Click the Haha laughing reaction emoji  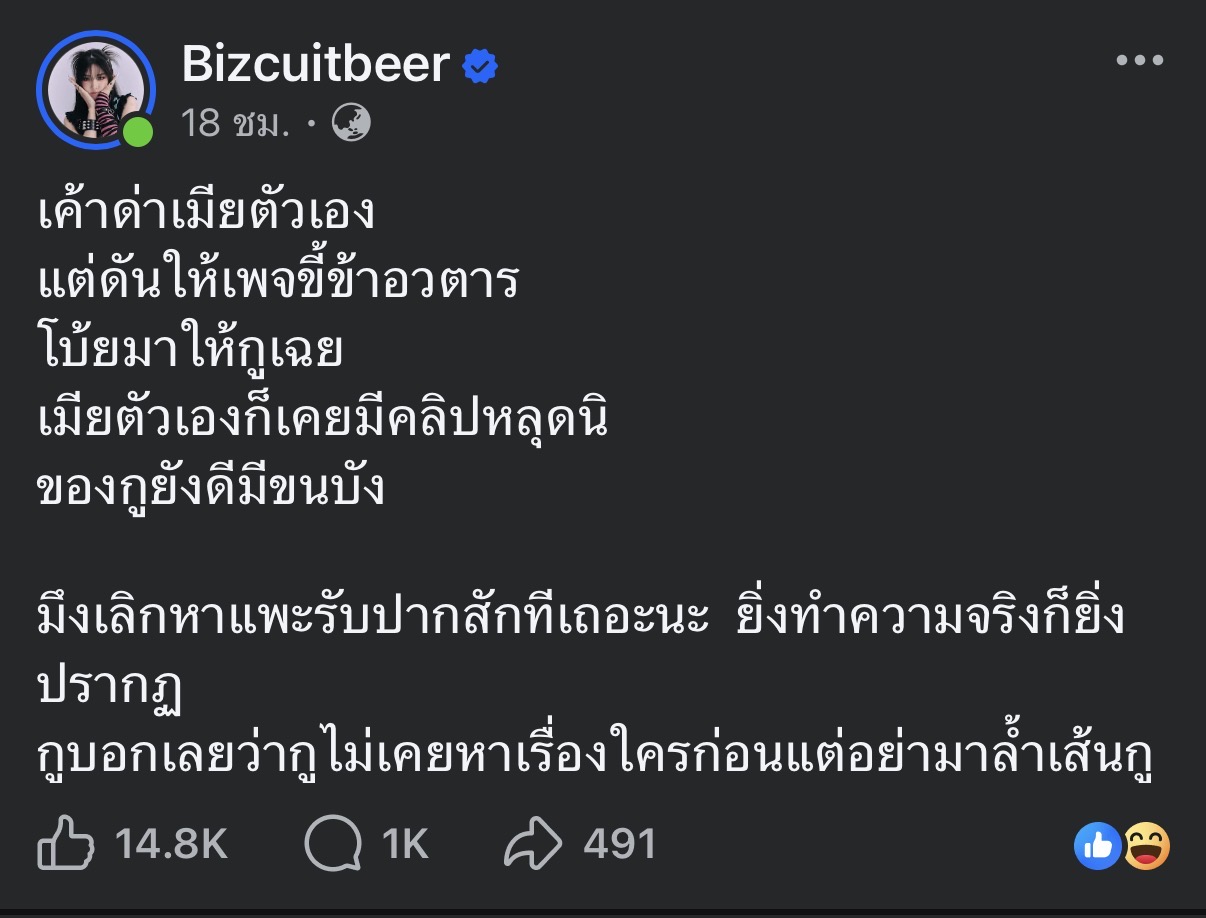pyautogui.click(x=1146, y=847)
